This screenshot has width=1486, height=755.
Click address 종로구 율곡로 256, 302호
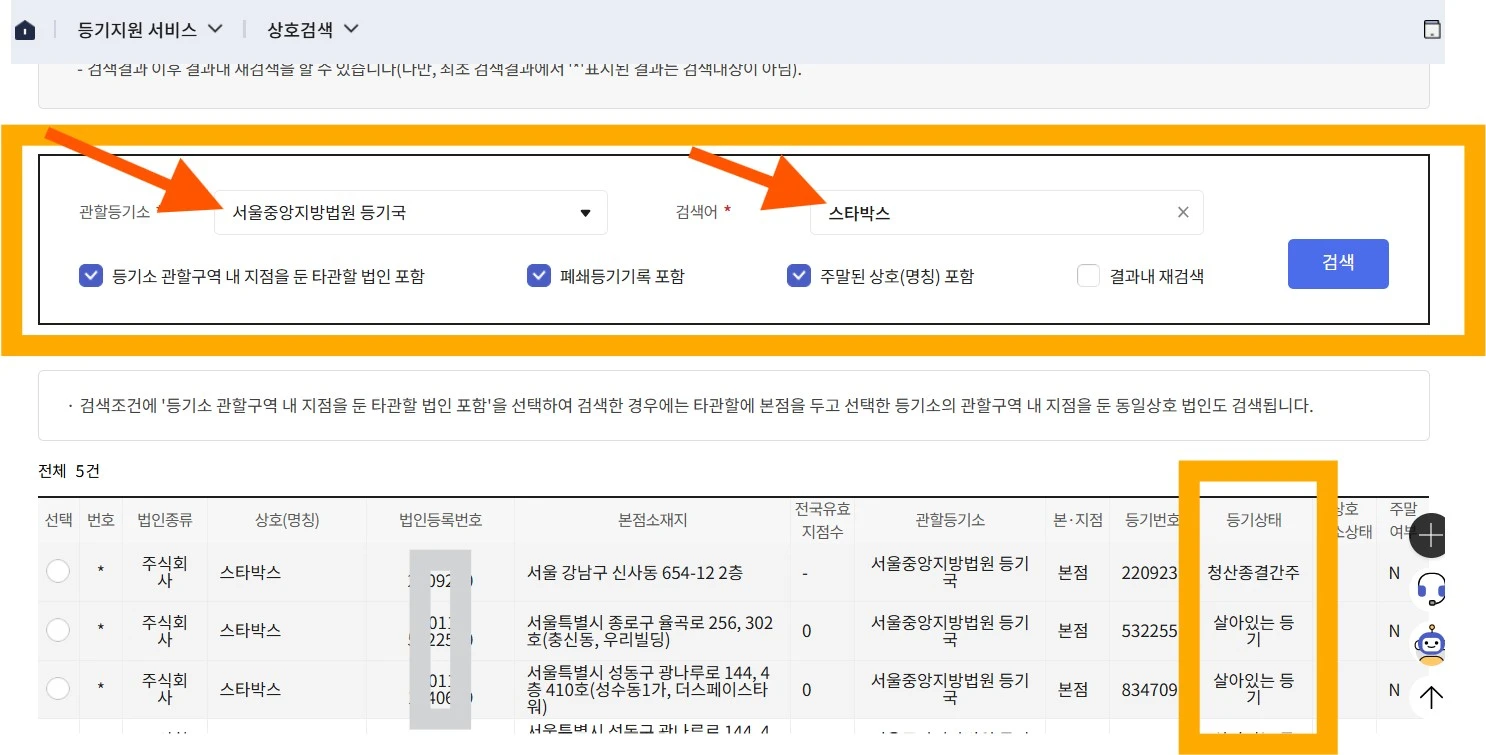[x=649, y=631]
